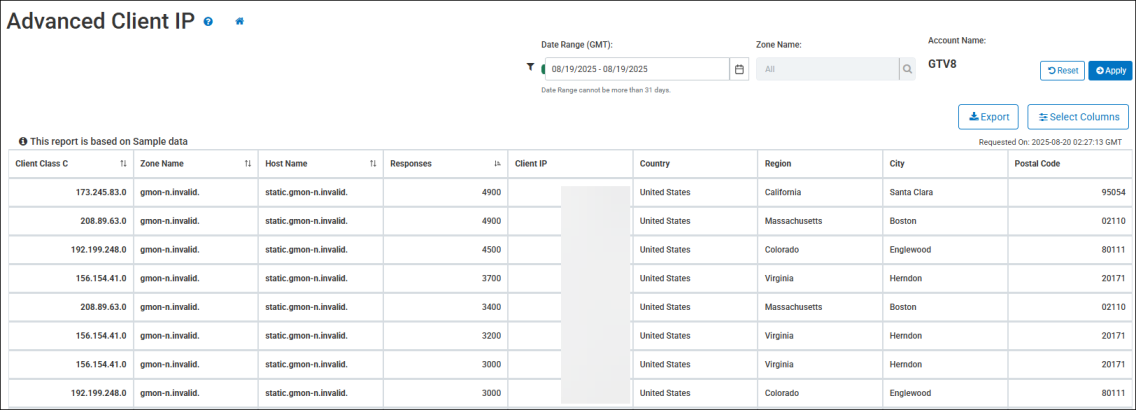This screenshot has width=1137, height=410.
Task: Sort by Zone Name column arrows
Action: tap(248, 163)
